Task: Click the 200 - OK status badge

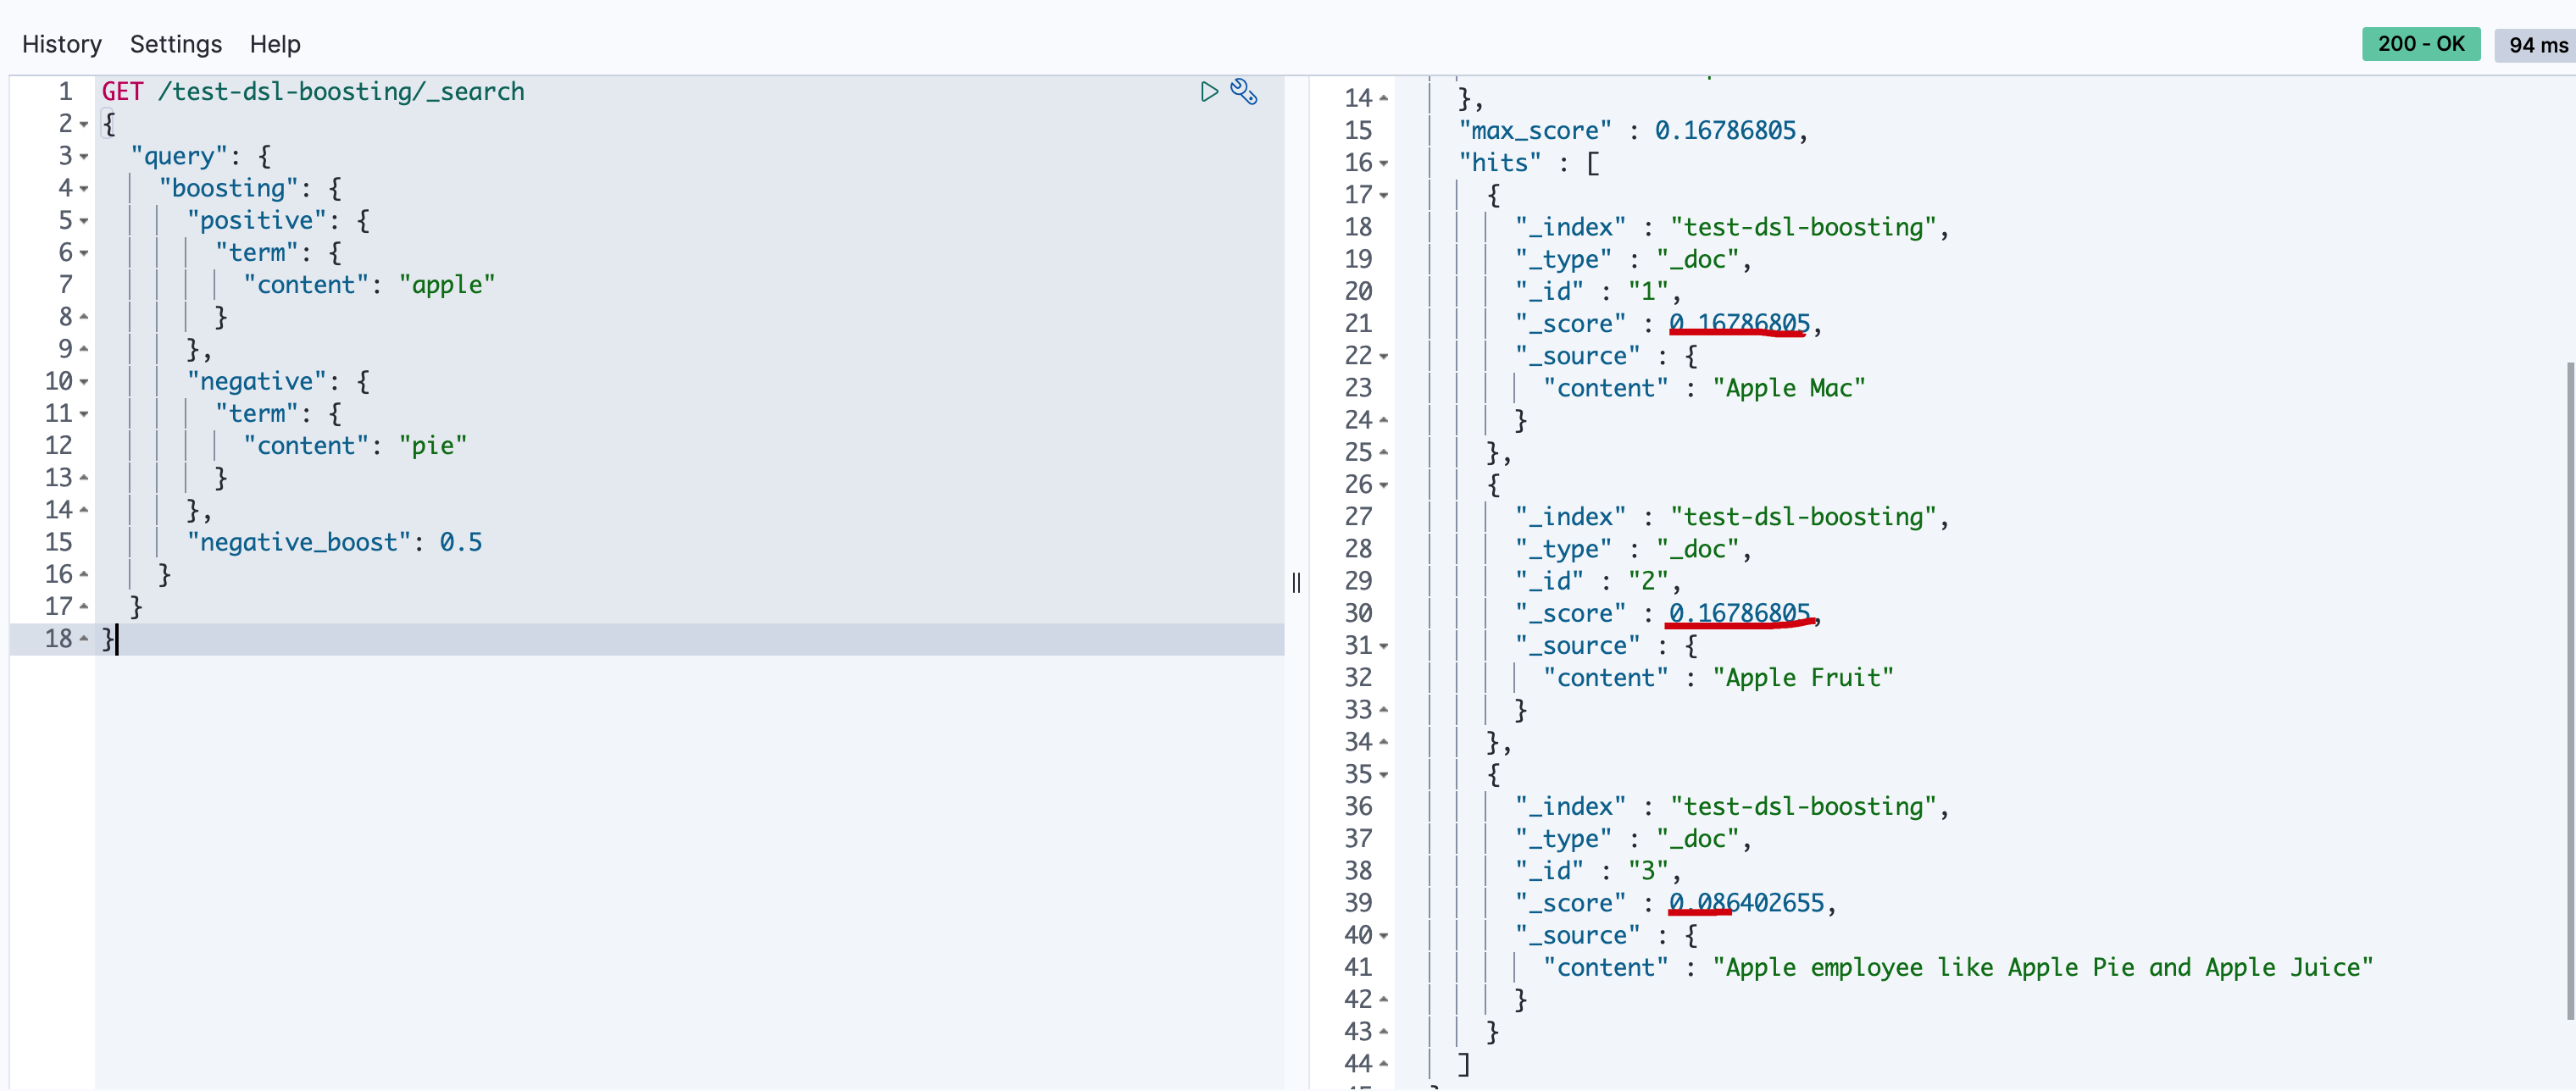Action: pos(2420,44)
